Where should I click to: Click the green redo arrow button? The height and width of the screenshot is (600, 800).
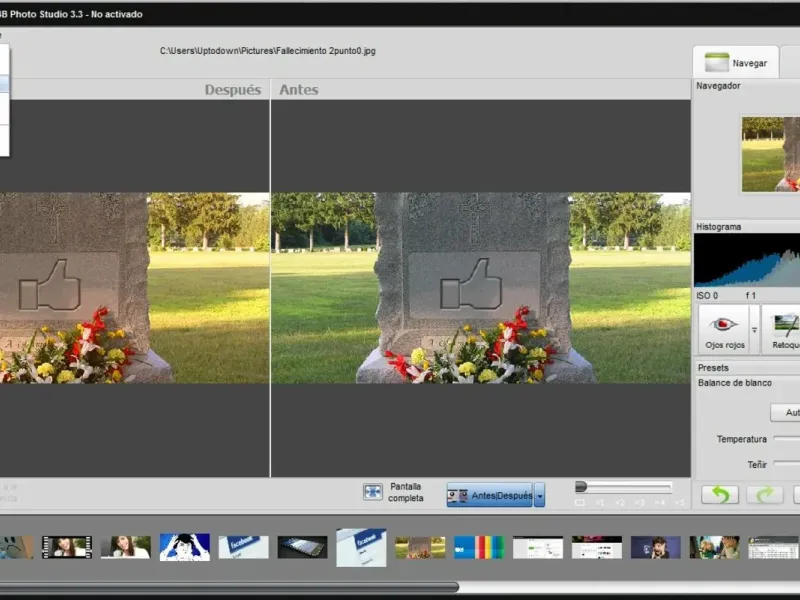point(765,494)
